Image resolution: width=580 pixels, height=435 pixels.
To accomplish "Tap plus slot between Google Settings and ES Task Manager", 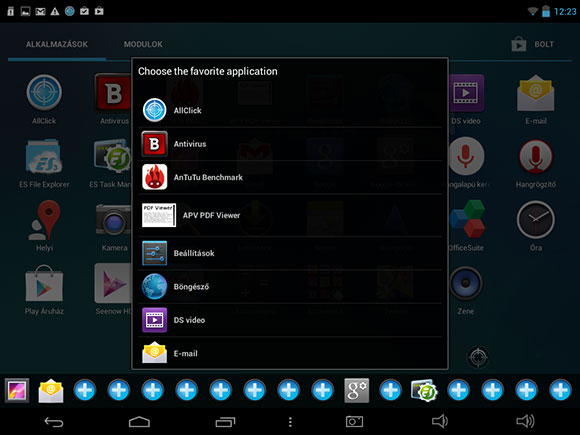I will (391, 390).
